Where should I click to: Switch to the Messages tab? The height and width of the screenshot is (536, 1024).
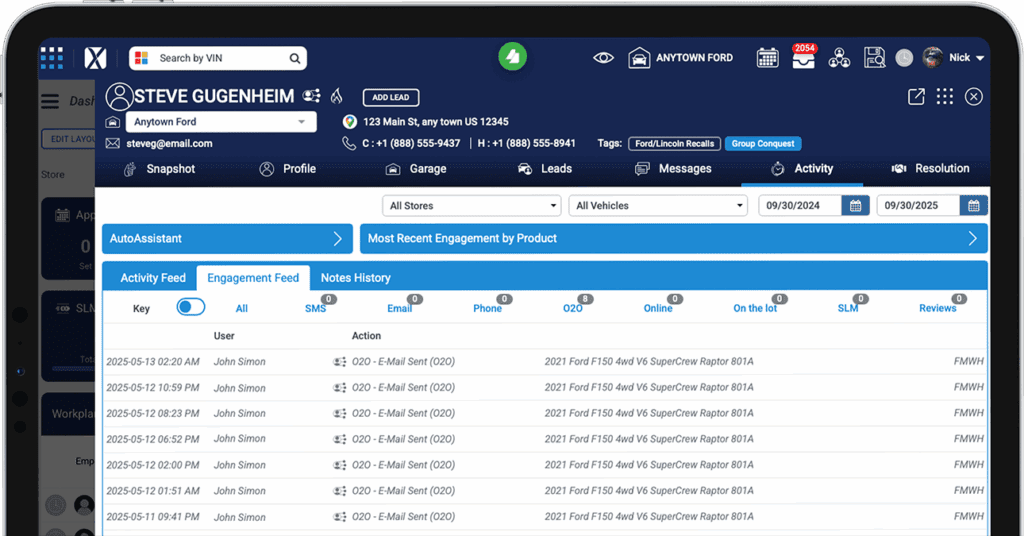click(x=673, y=169)
